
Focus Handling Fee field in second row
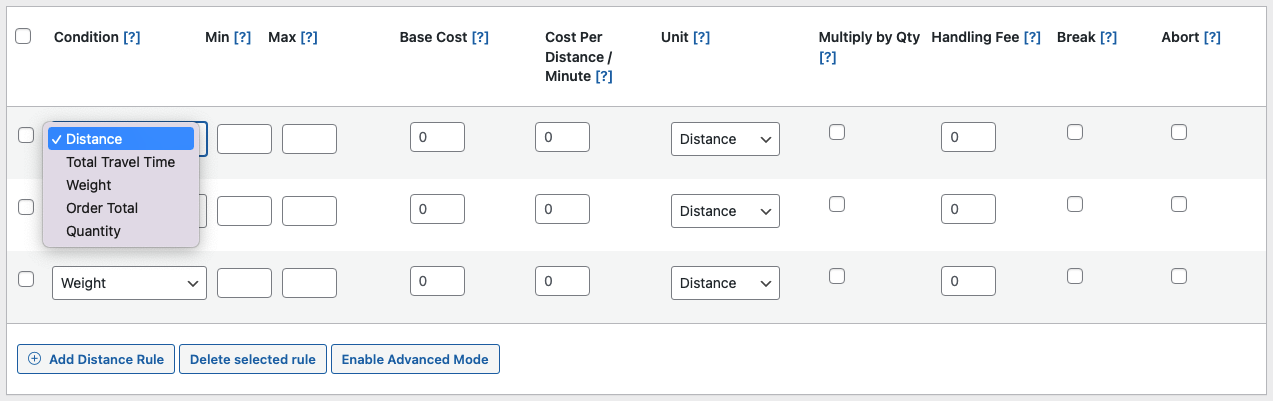pyautogui.click(x=968, y=209)
